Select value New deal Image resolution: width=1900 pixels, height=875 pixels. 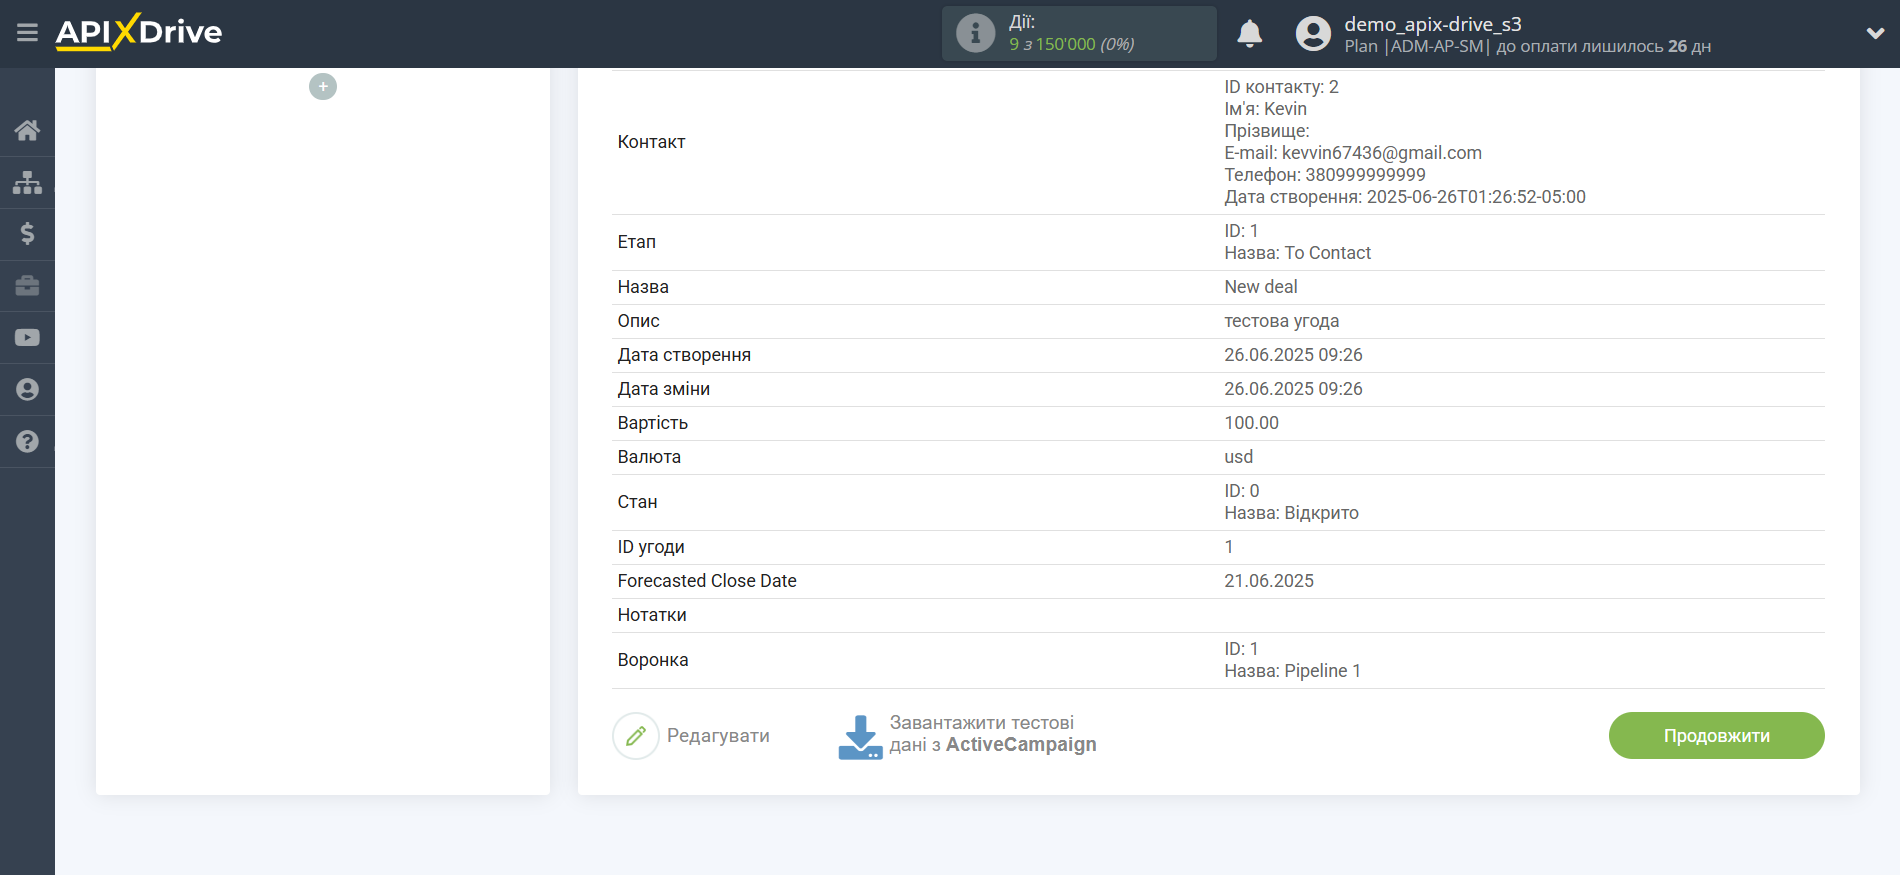(1260, 287)
